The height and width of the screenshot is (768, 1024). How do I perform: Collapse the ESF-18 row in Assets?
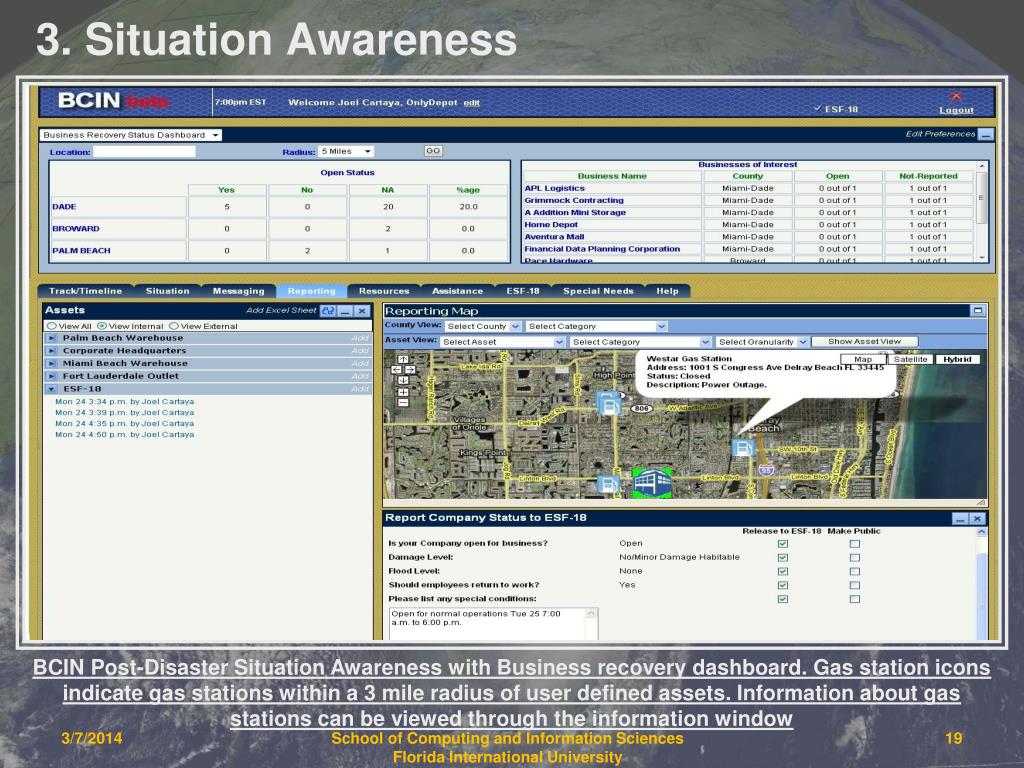coord(52,389)
